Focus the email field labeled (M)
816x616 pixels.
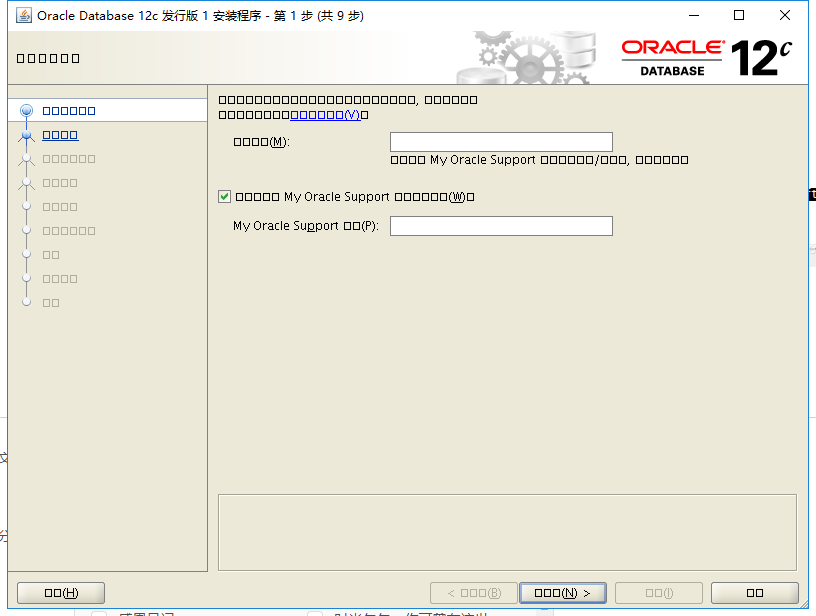tap(501, 142)
